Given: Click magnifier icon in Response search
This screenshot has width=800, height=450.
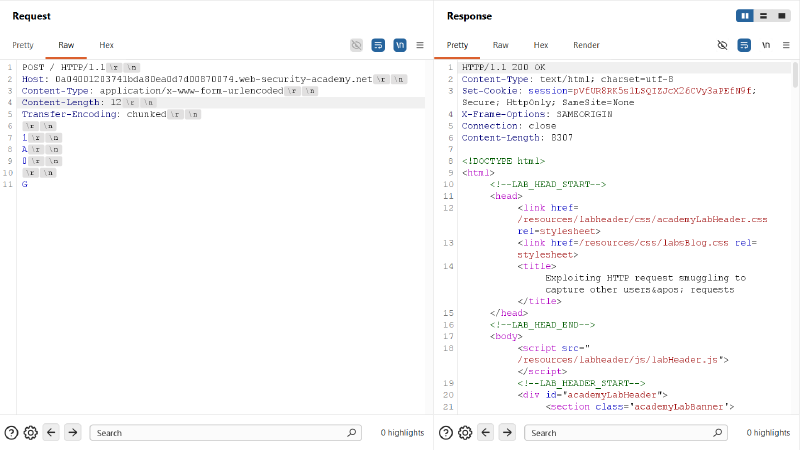Looking at the screenshot, I should [718, 433].
